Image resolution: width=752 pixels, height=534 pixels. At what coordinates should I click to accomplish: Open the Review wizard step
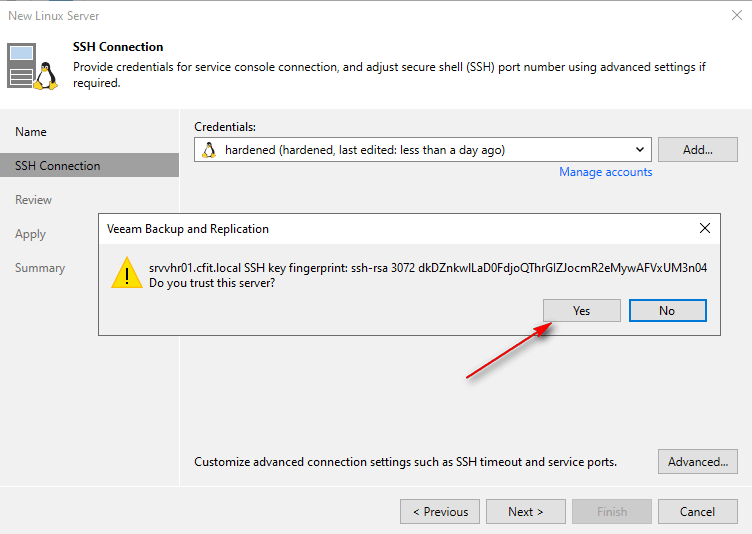pyautogui.click(x=33, y=200)
